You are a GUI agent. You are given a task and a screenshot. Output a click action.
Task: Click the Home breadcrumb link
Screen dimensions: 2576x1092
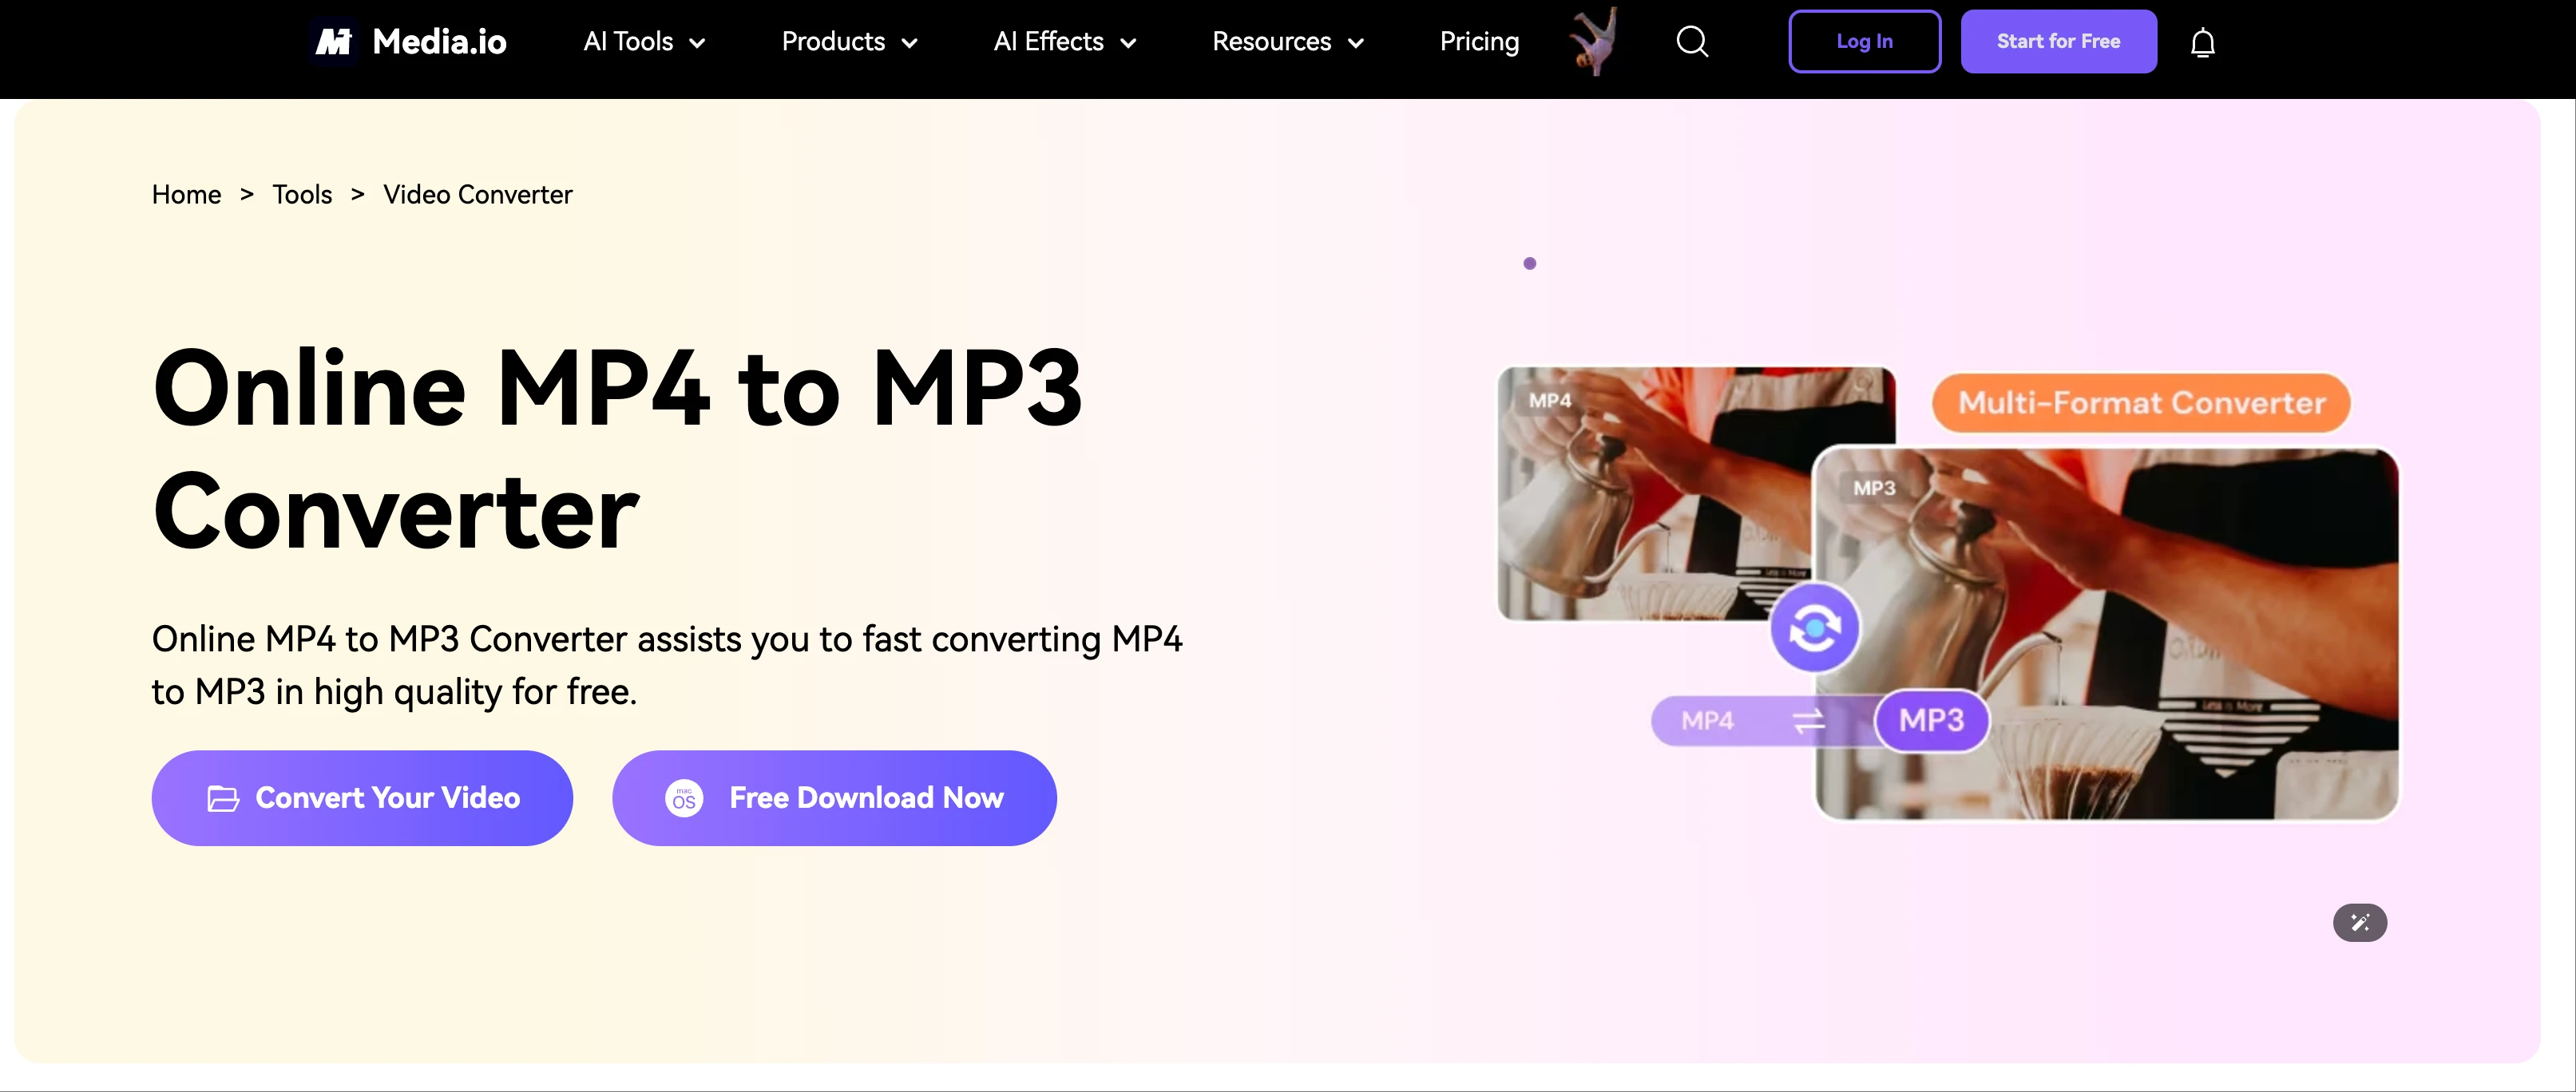click(186, 194)
